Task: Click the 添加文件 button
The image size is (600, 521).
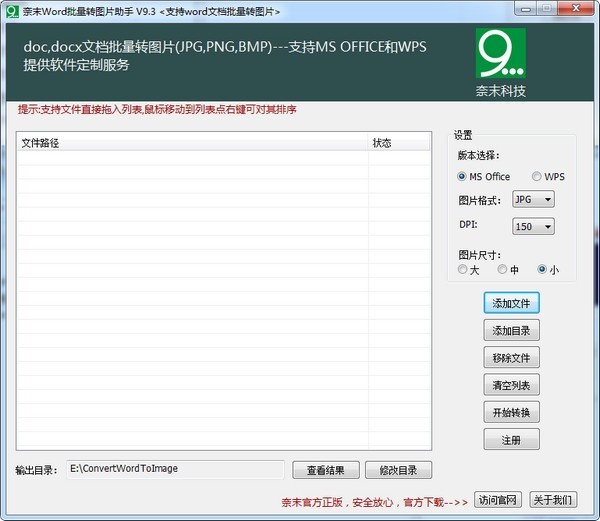Action: [x=511, y=303]
